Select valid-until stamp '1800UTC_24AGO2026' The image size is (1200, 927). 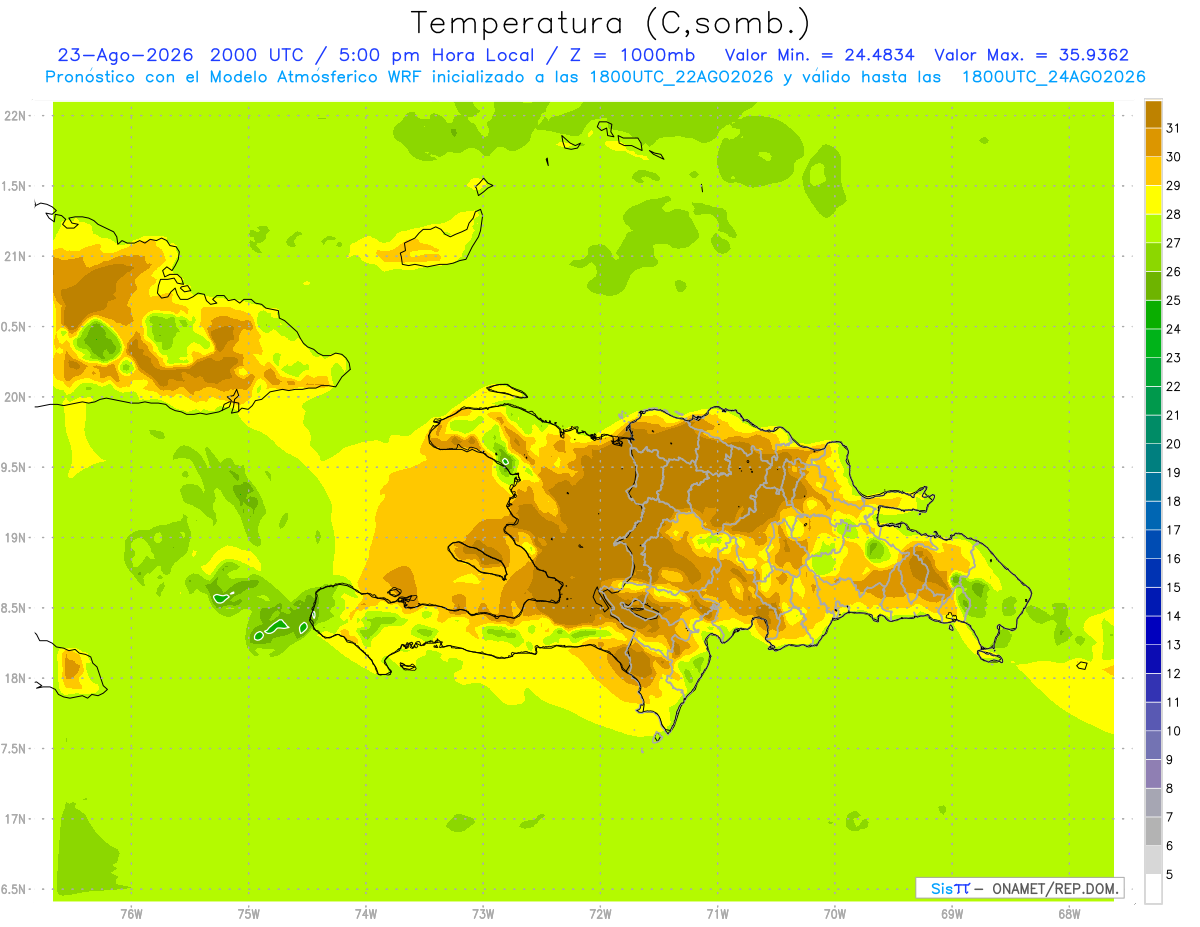pyautogui.click(x=1053, y=77)
